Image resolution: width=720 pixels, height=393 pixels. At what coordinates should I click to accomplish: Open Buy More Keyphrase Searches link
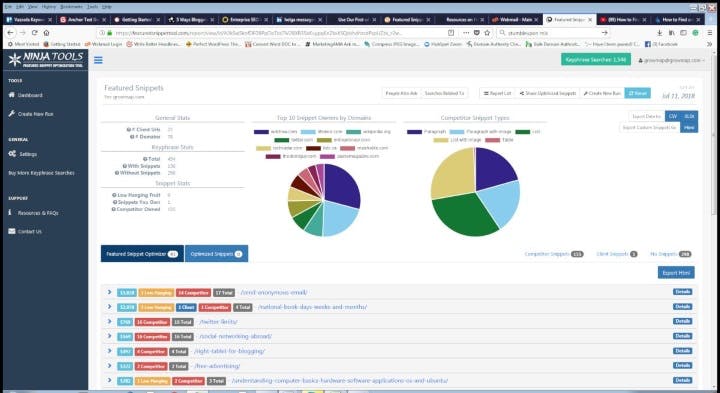click(41, 173)
